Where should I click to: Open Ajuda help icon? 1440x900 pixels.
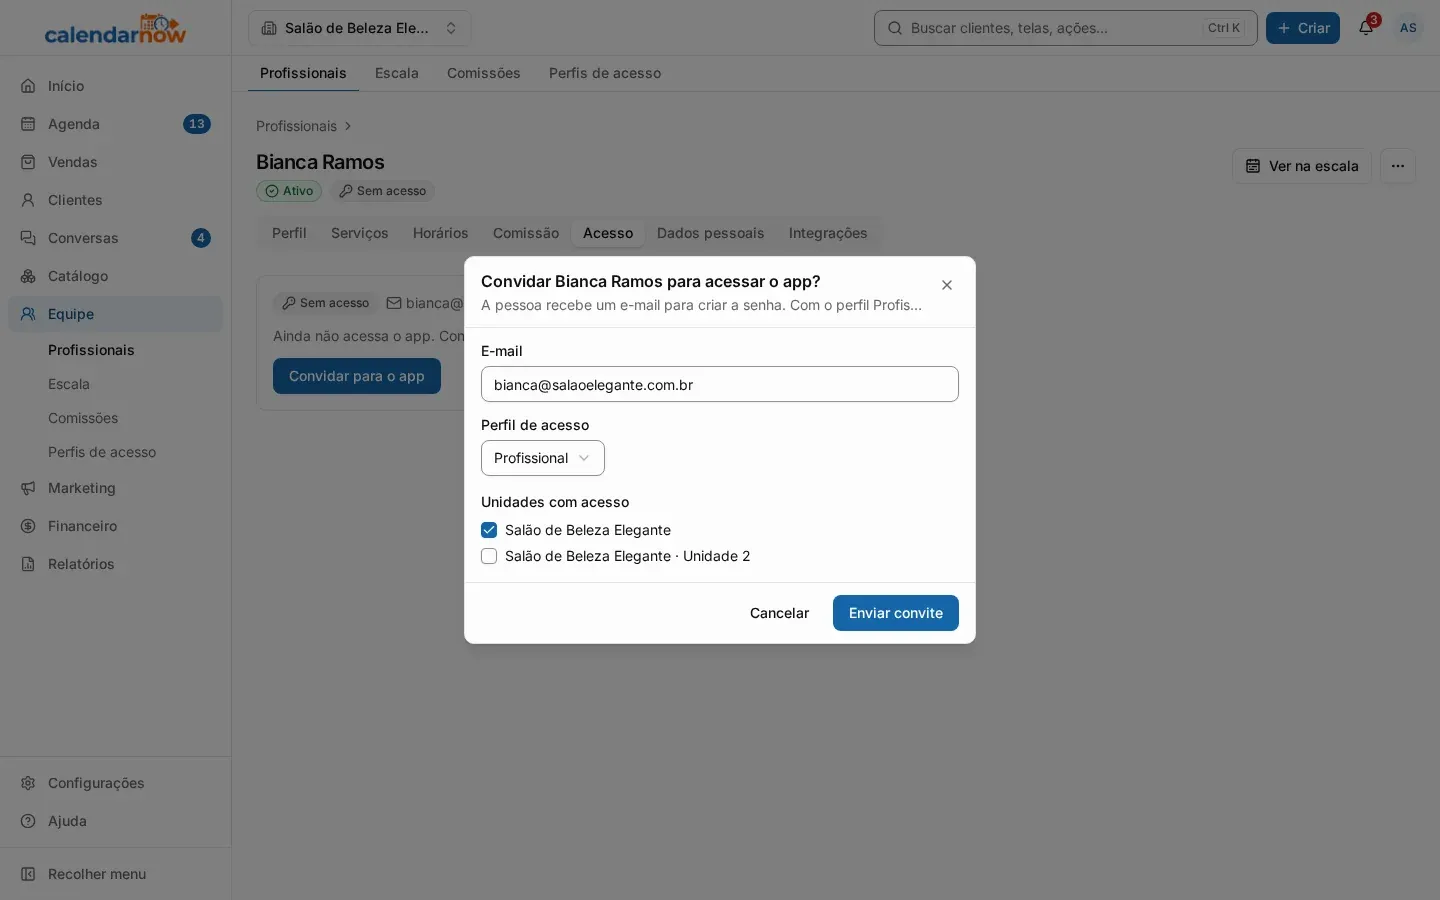[x=28, y=821]
